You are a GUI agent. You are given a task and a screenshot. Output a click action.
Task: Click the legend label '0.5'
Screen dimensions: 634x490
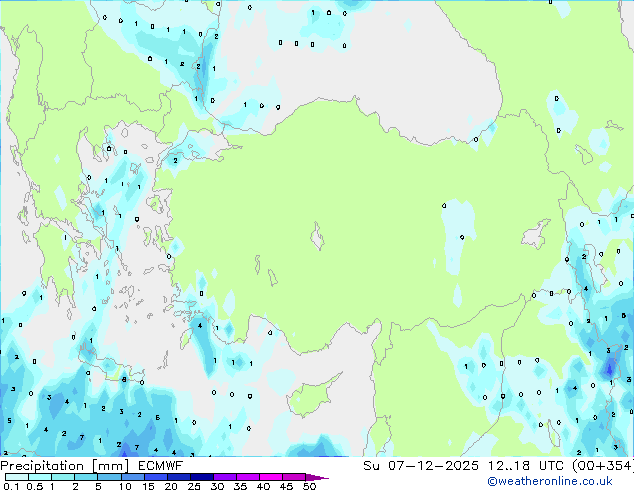[x=35, y=486]
